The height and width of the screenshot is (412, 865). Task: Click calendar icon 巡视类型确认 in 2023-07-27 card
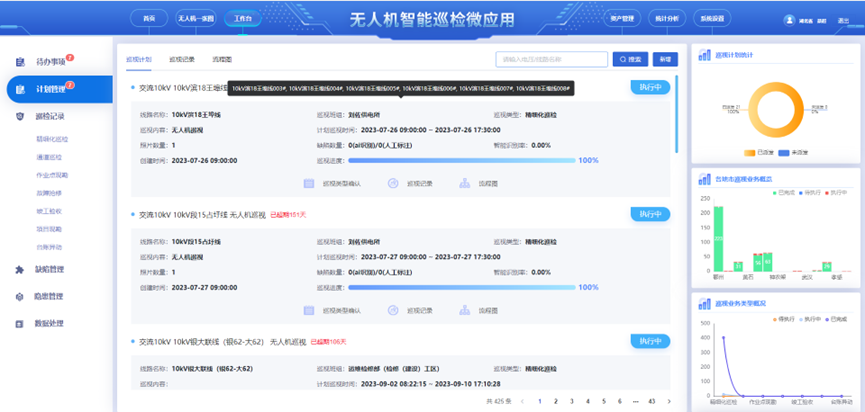[309, 310]
